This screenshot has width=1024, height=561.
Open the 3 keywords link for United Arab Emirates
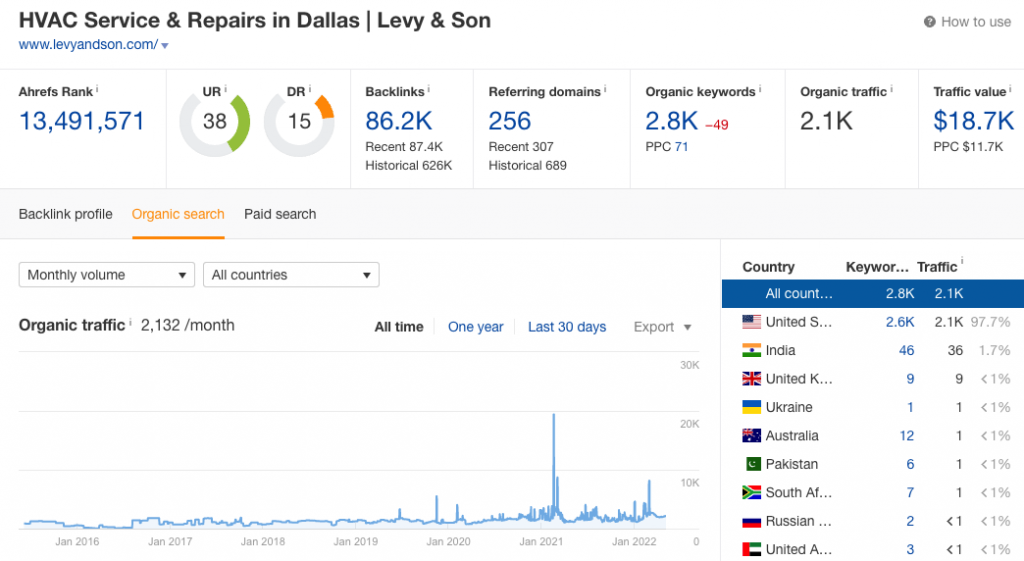(x=910, y=549)
